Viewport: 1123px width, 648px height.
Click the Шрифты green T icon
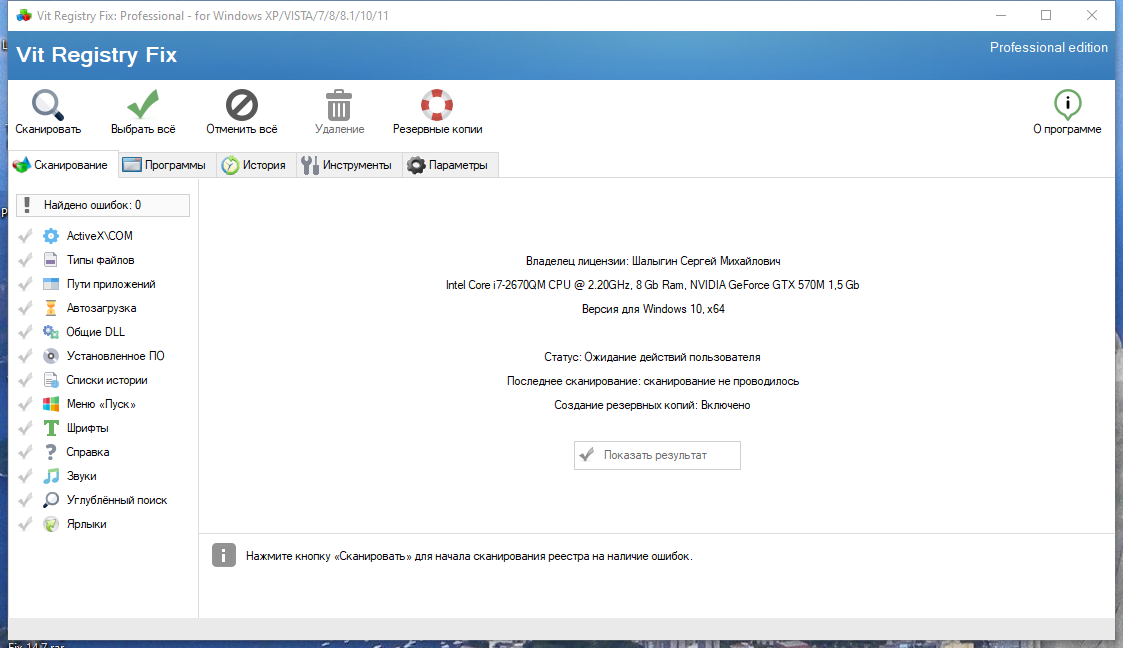[x=51, y=428]
